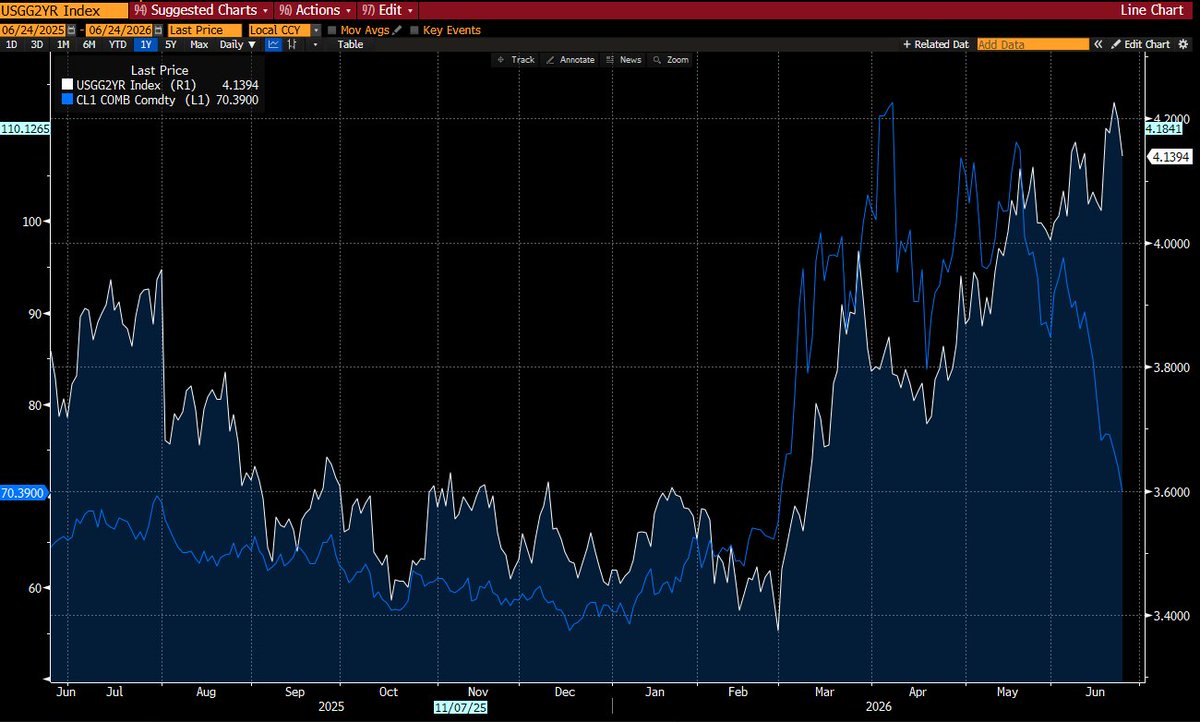
Task: Enable the Key Events checkbox
Action: pos(414,30)
